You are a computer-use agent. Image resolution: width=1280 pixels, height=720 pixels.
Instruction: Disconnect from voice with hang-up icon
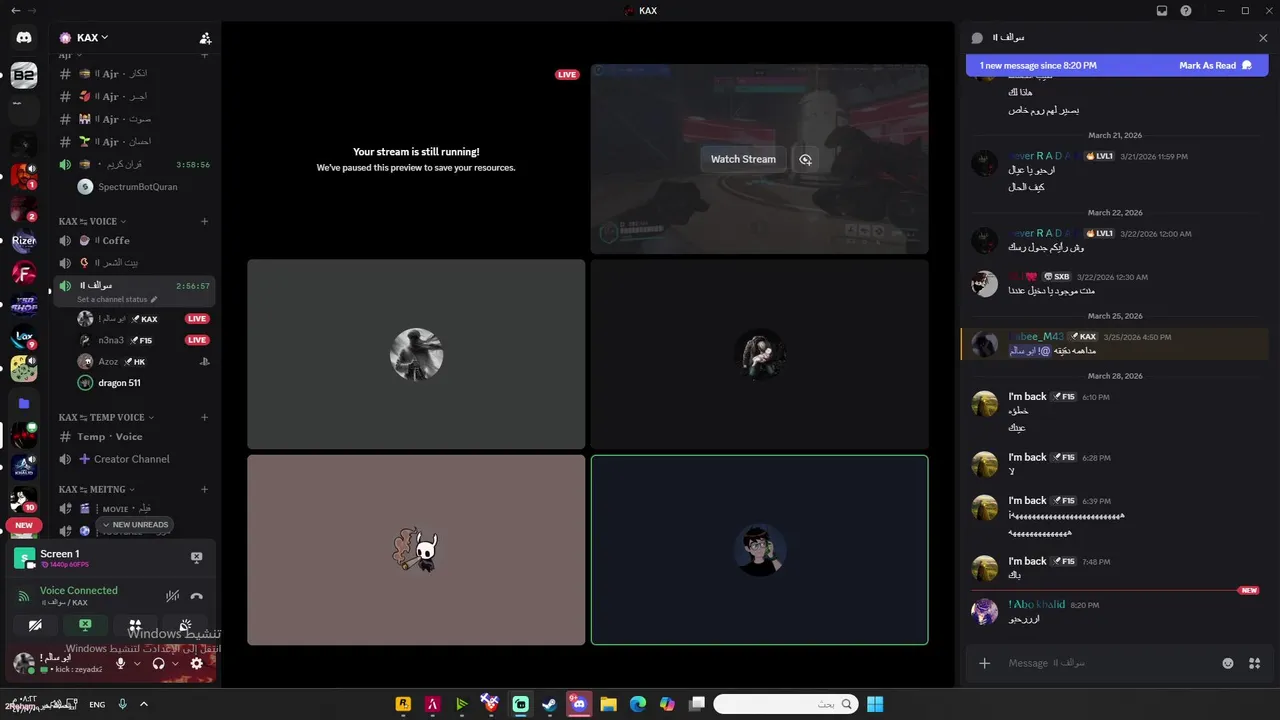pos(197,596)
